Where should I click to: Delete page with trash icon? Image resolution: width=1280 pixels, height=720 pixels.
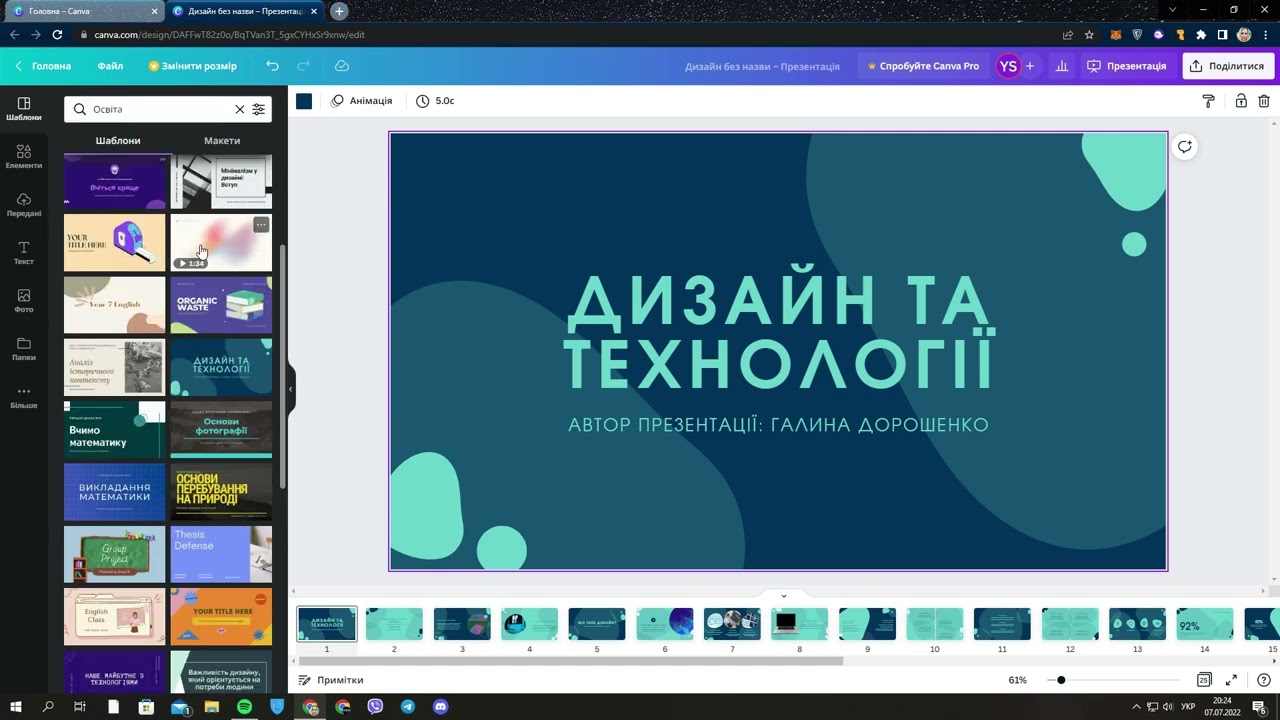click(1264, 101)
